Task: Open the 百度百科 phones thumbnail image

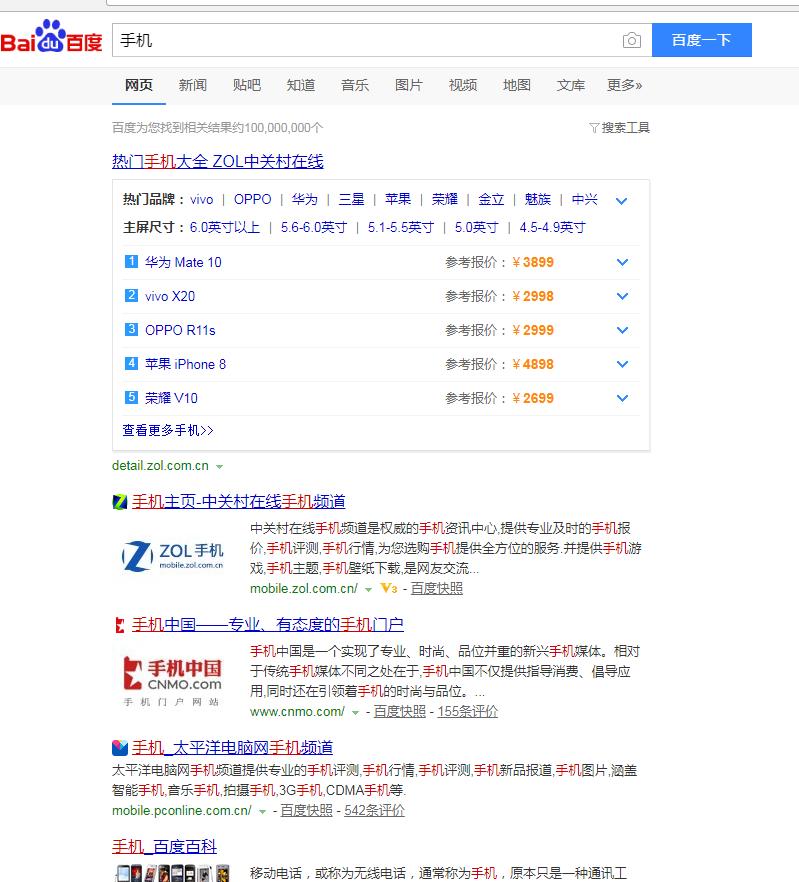Action: point(172,873)
